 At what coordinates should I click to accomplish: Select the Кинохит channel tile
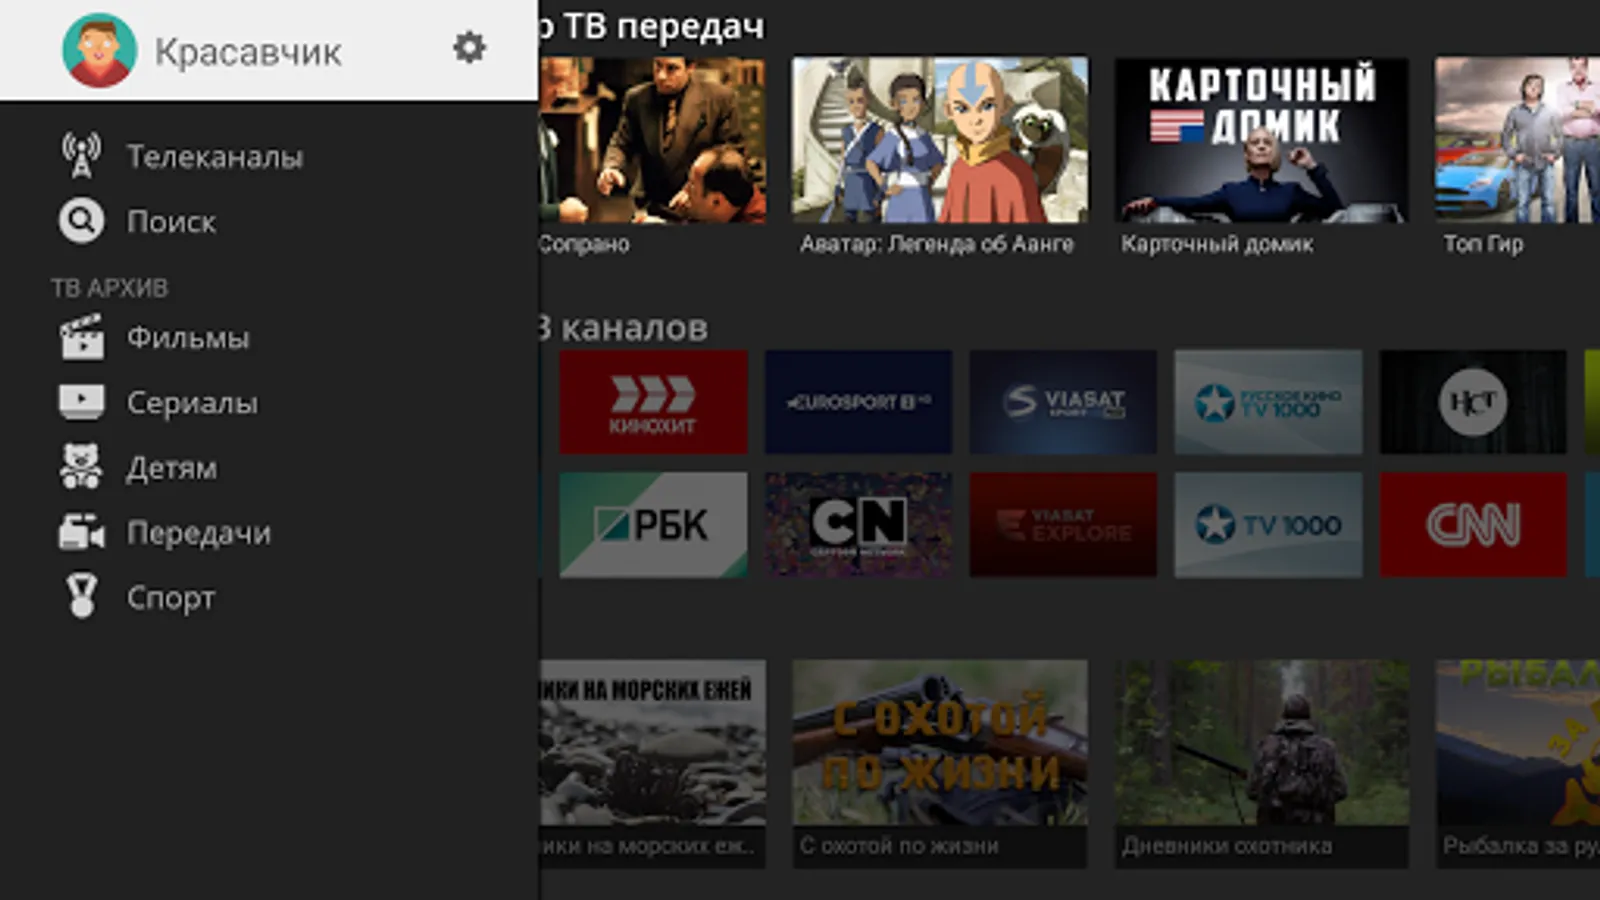click(x=653, y=402)
